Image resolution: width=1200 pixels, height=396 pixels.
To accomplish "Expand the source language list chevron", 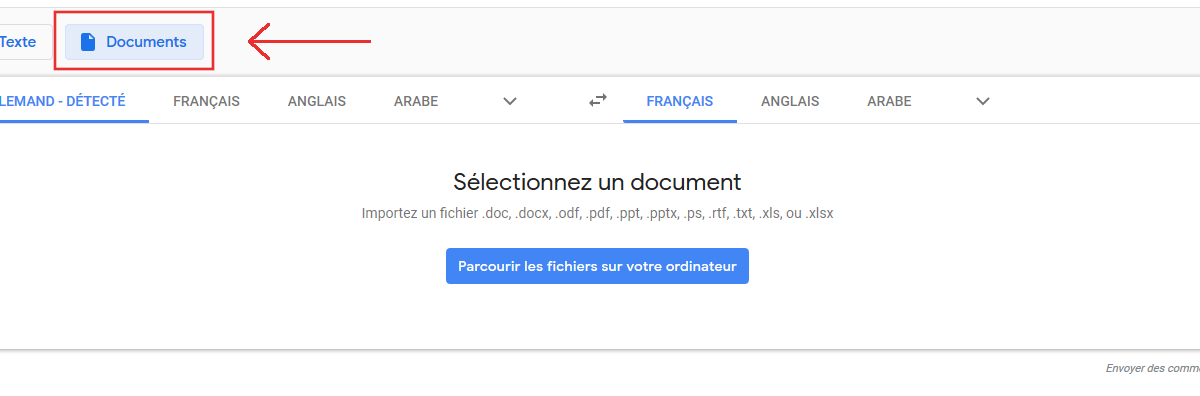I will click(x=510, y=101).
